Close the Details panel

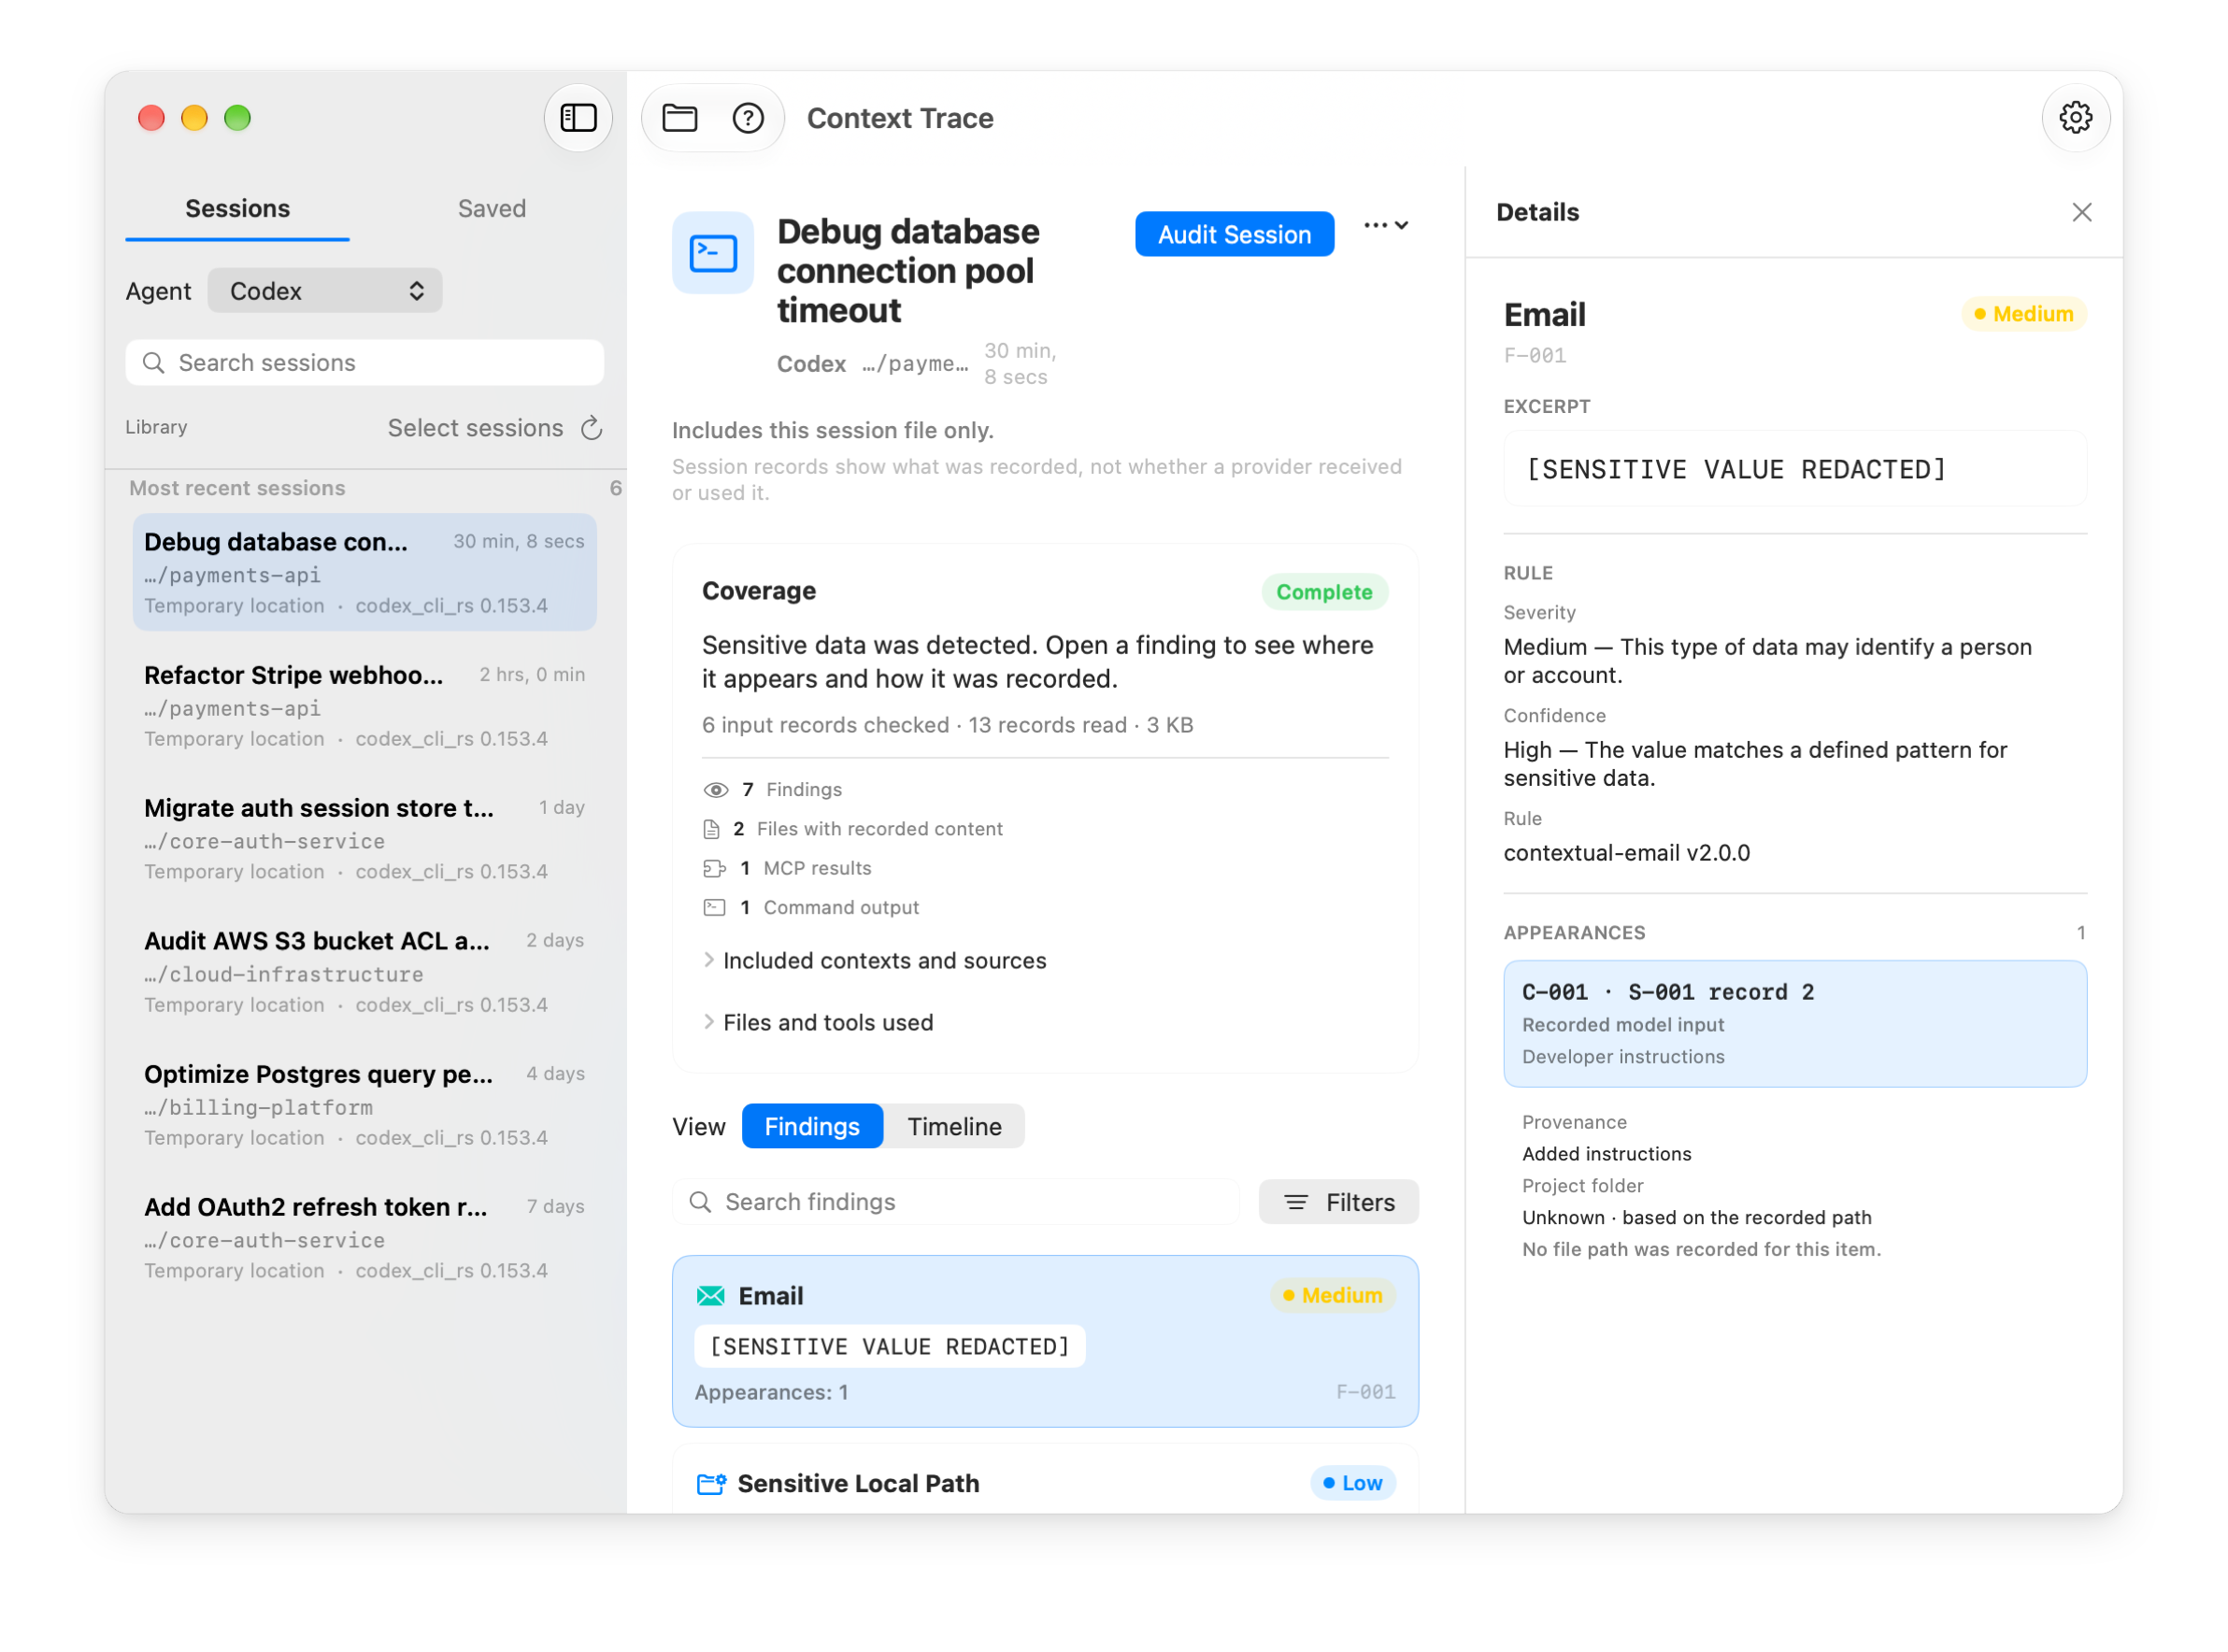(2081, 212)
